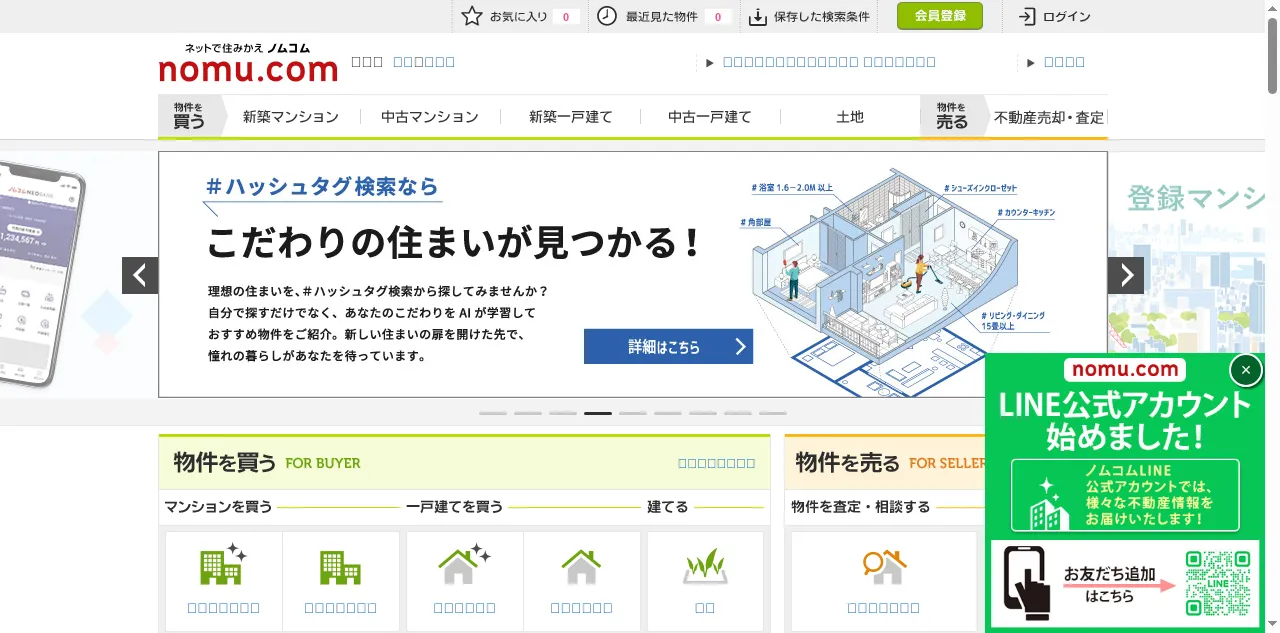Screen dimensions: 1280x633
Task: Click the LINE friend-add QR code banner
Action: click(1124, 583)
